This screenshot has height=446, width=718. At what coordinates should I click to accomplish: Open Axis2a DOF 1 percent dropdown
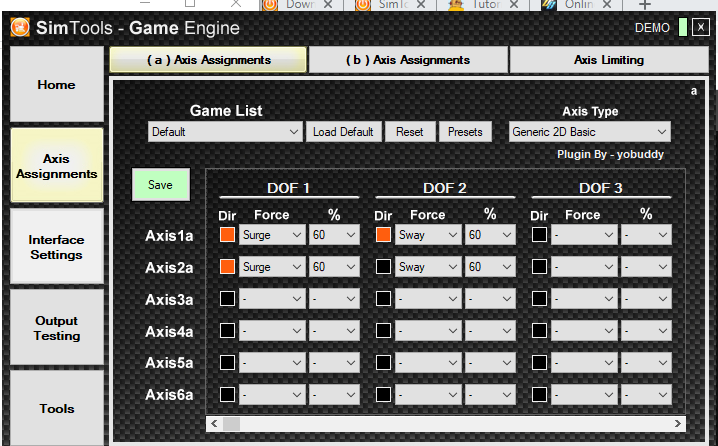(334, 267)
